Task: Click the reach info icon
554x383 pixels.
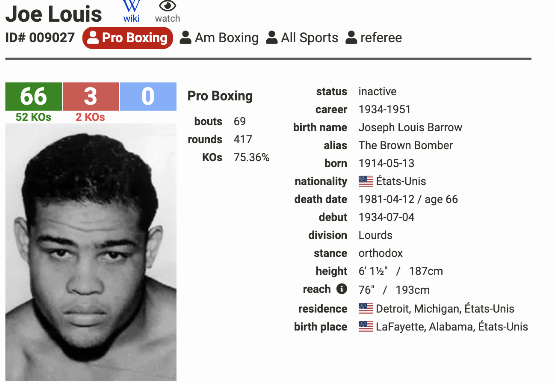Action: [342, 289]
